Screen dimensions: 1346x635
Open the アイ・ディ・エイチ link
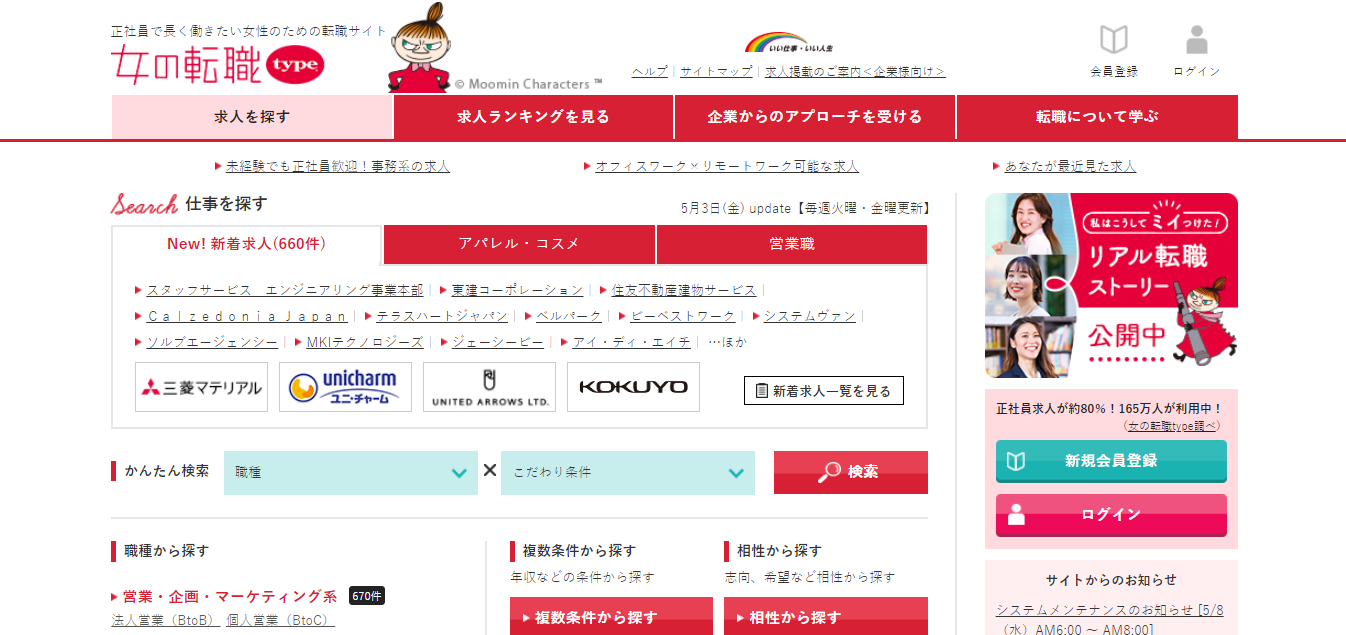[x=631, y=342]
